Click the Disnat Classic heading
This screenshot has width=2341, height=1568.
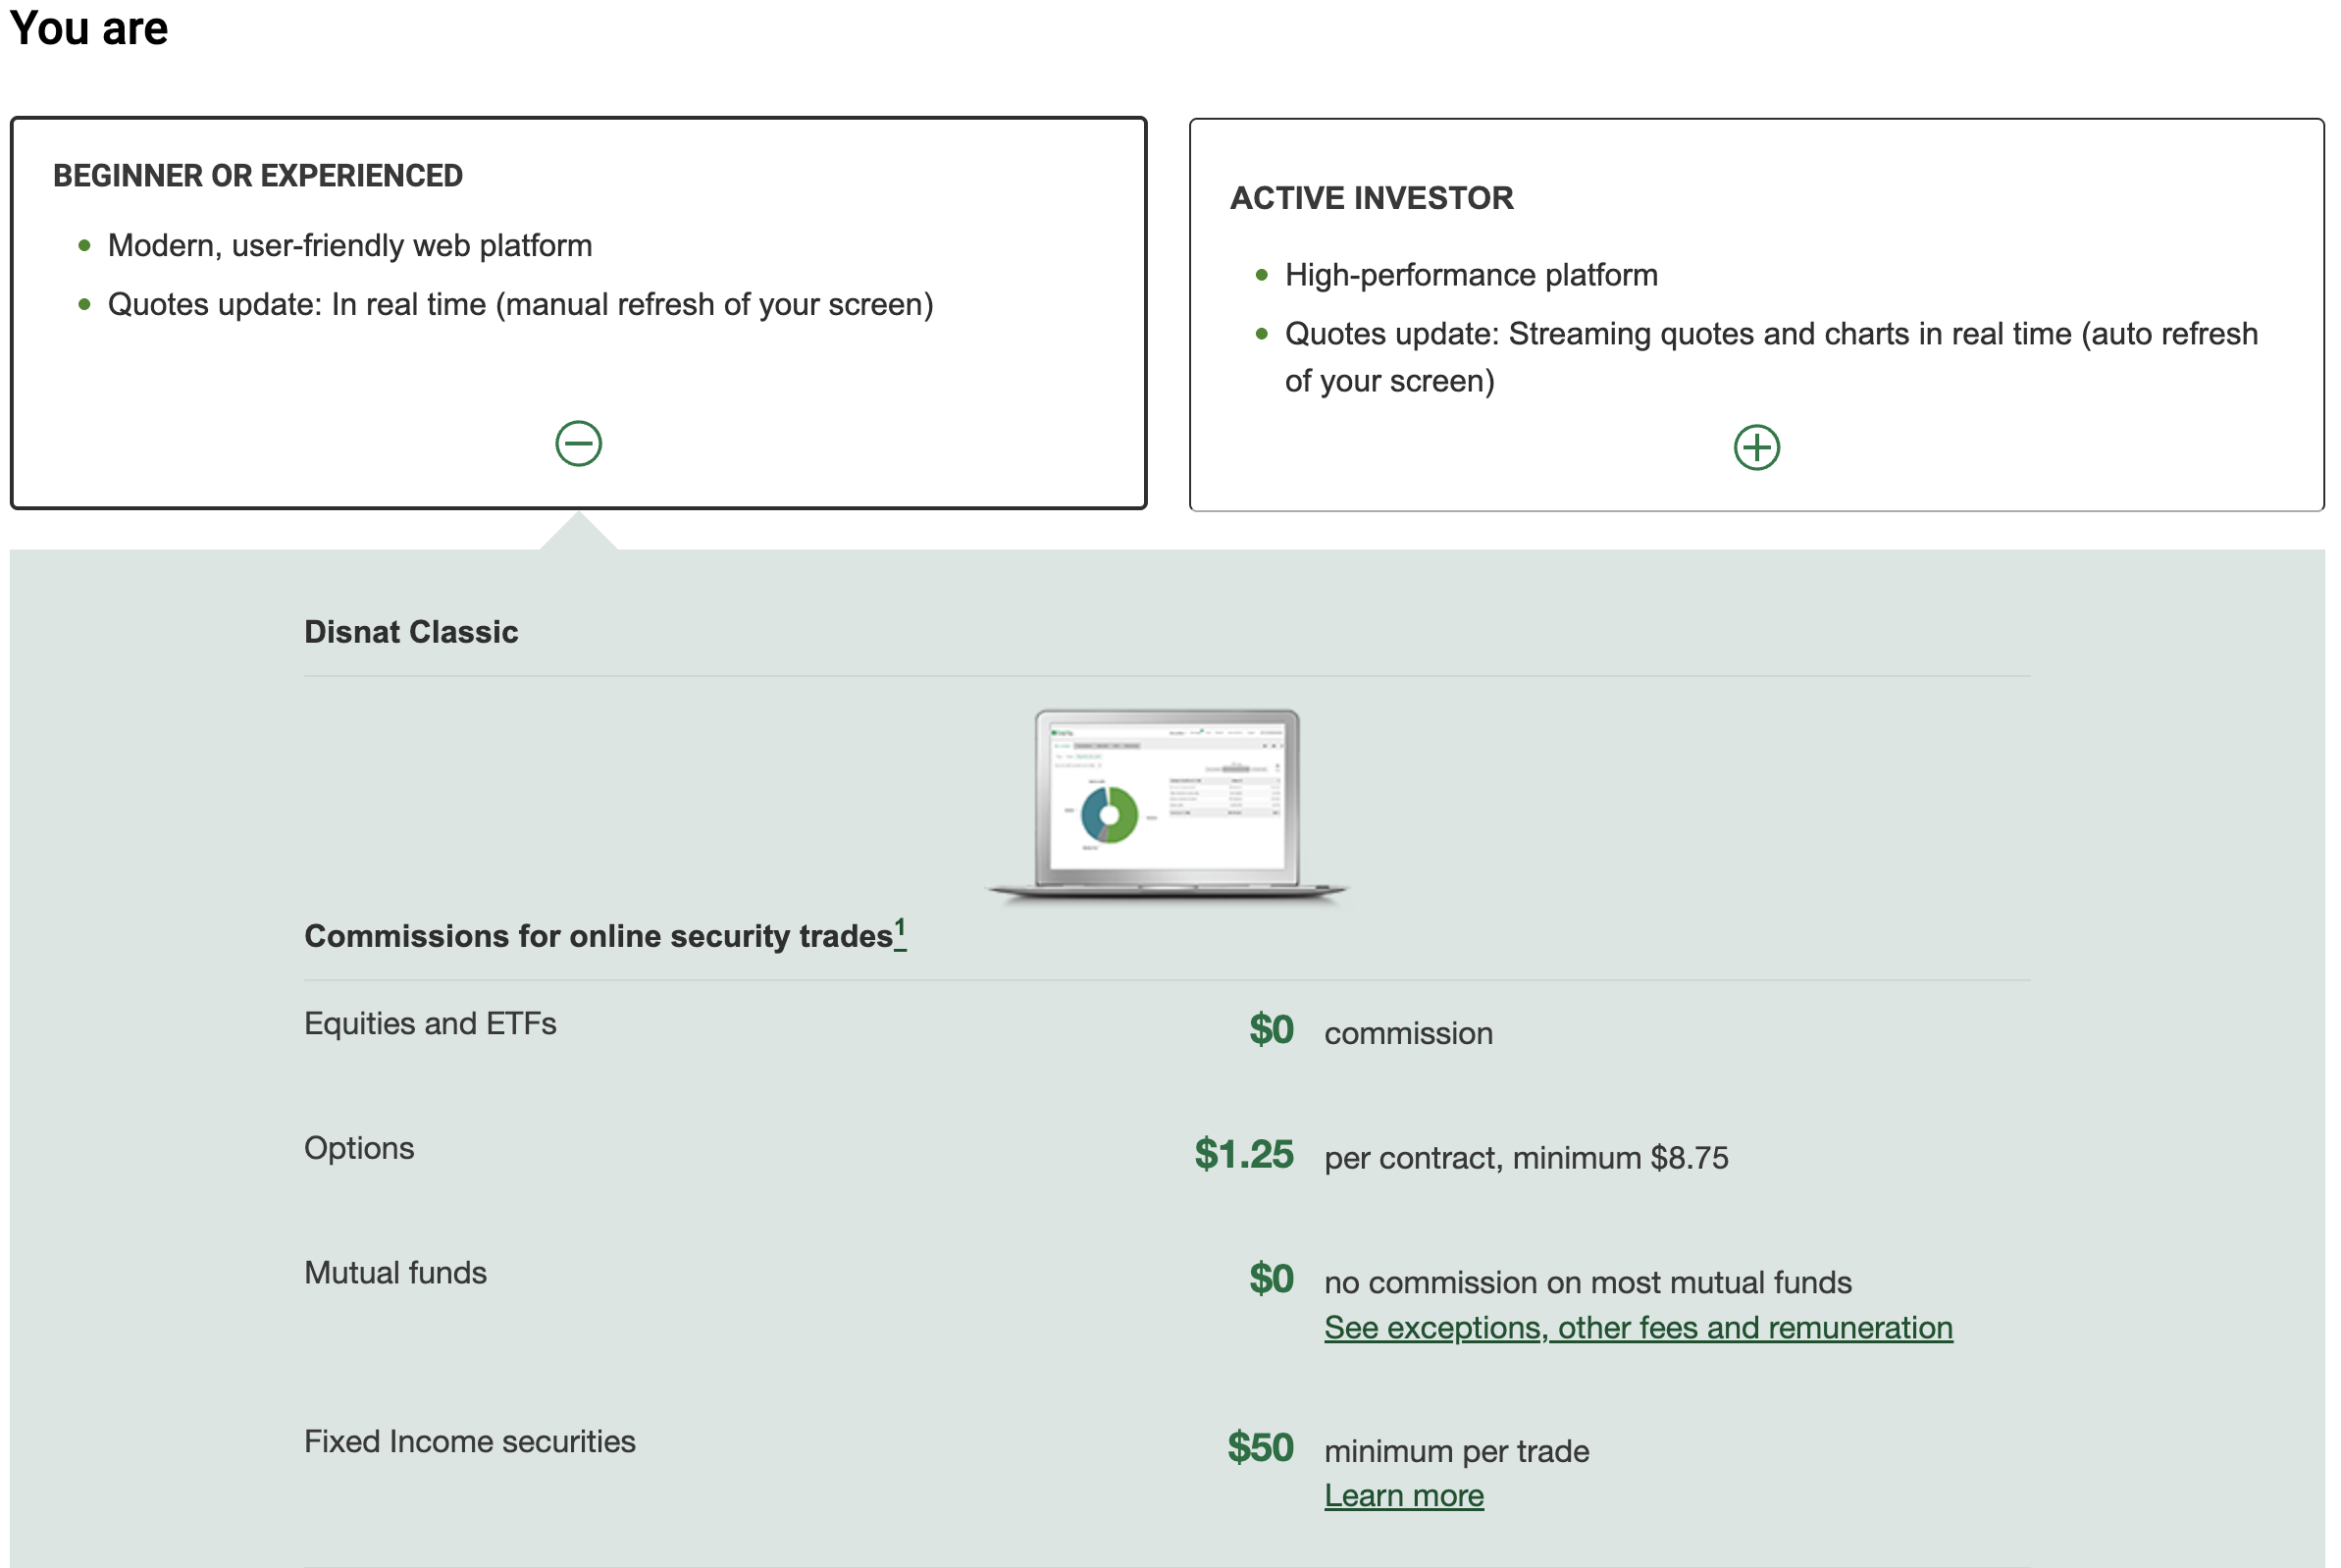coord(411,632)
